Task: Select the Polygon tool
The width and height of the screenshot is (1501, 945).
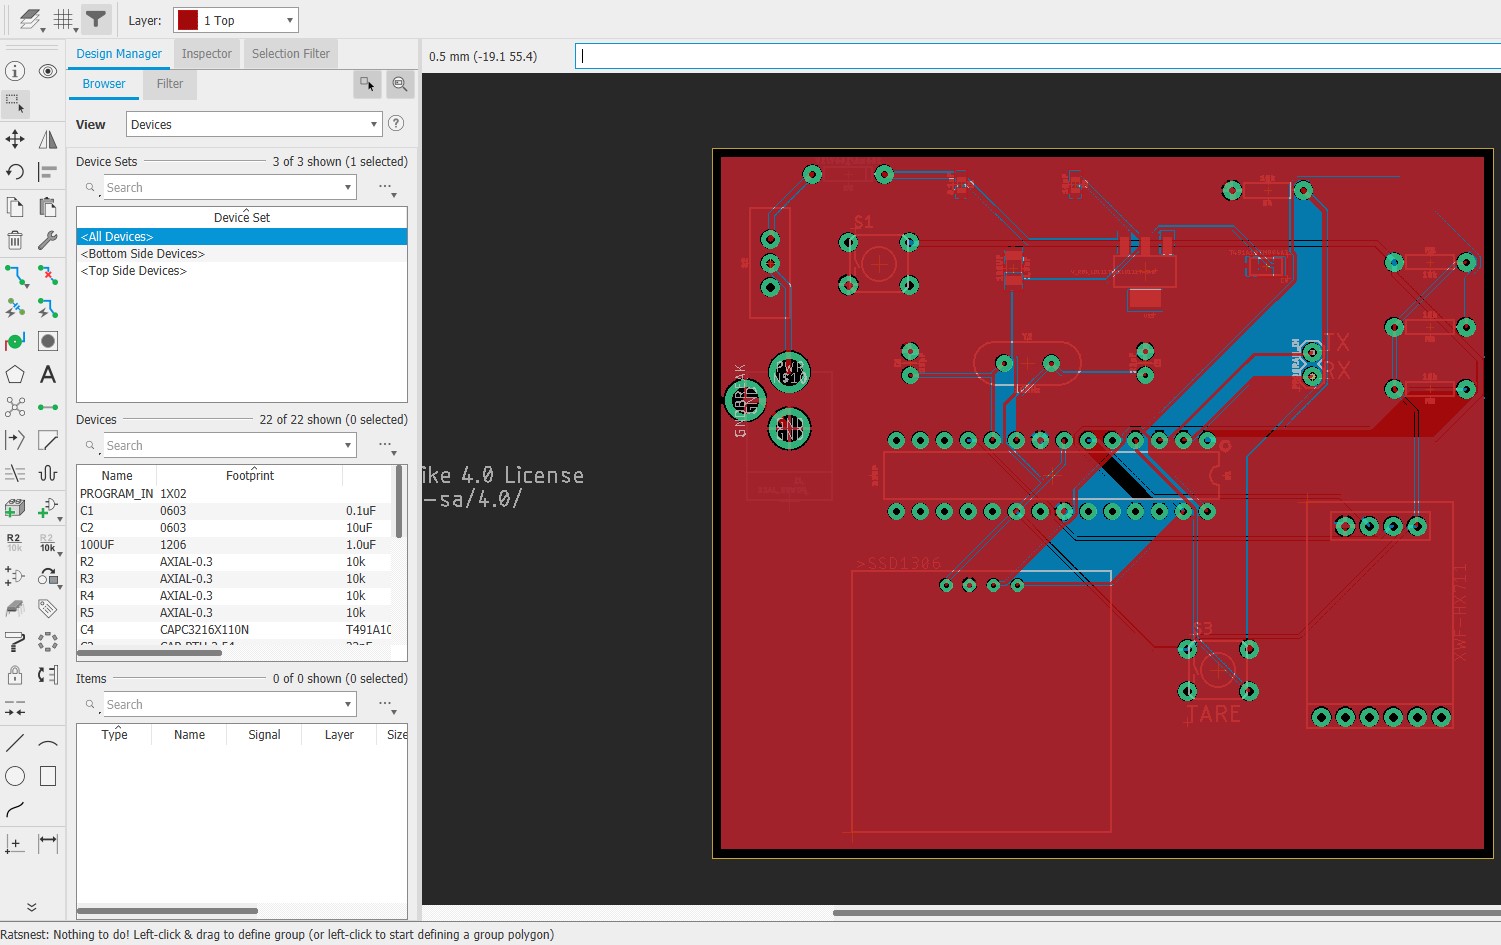Action: click(x=15, y=375)
